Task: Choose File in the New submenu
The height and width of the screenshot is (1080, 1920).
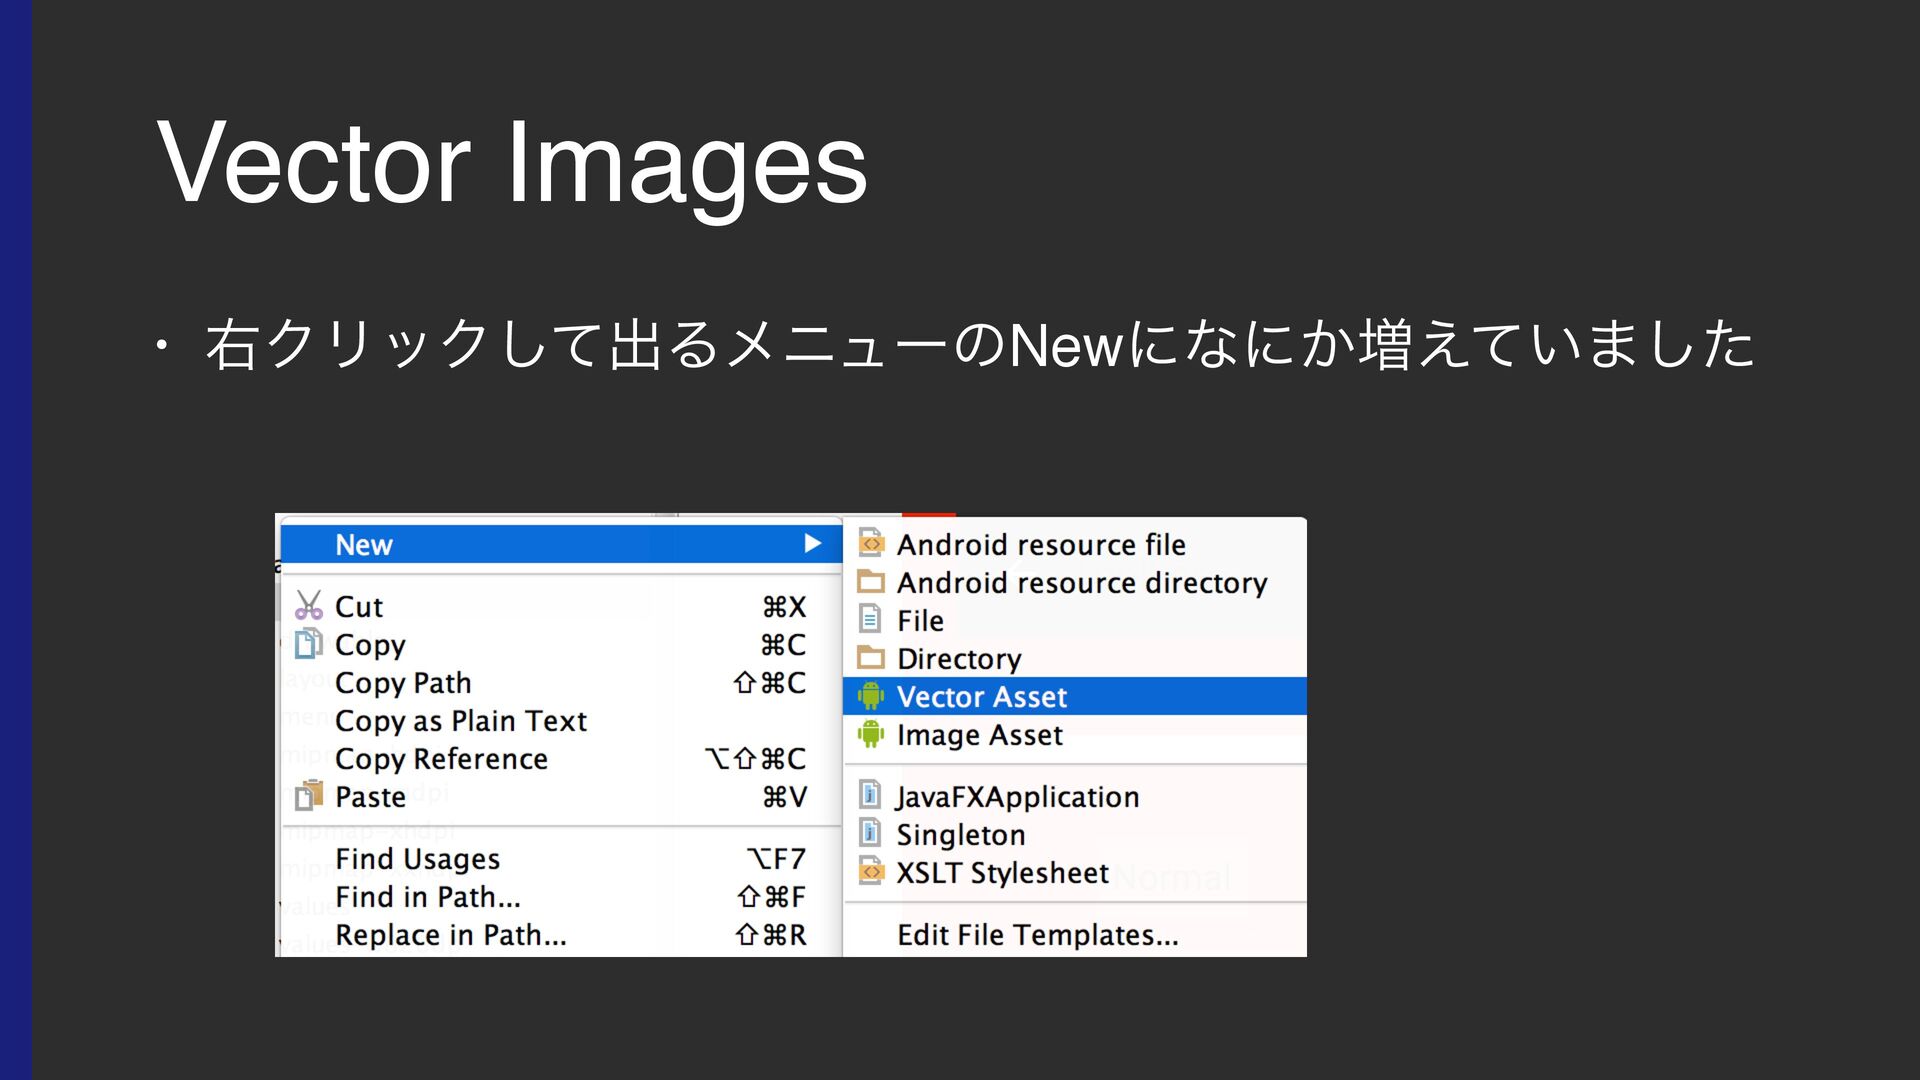Action: [1075, 620]
